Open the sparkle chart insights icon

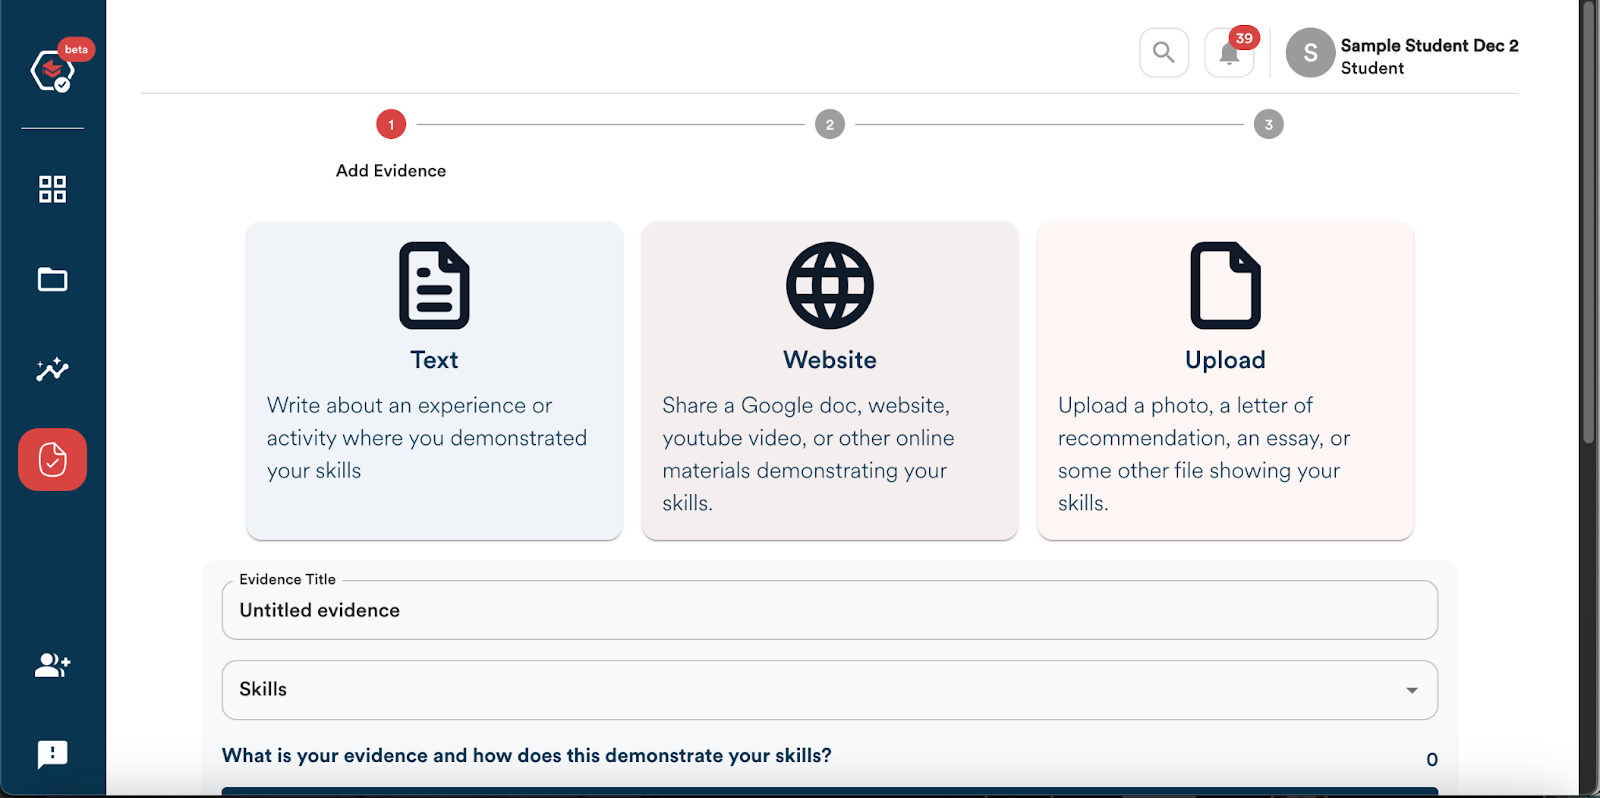(52, 369)
